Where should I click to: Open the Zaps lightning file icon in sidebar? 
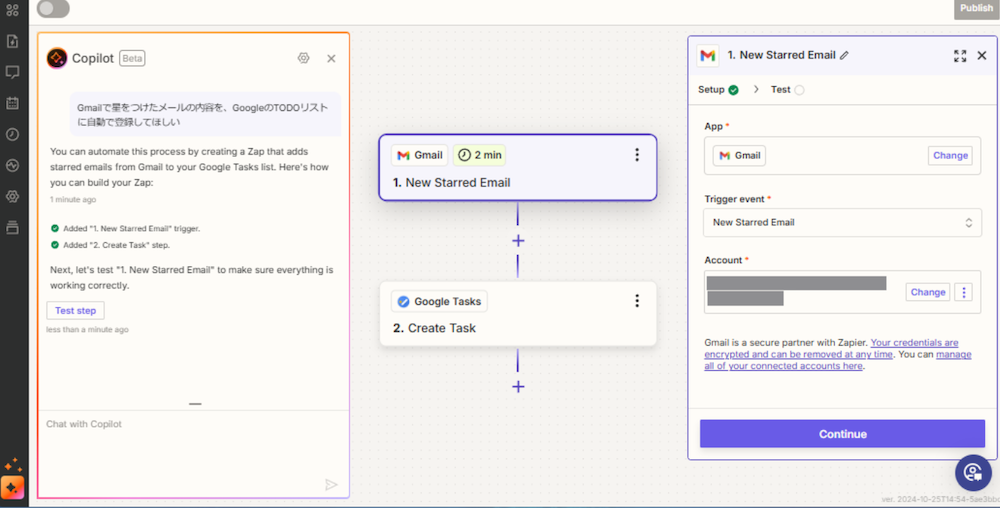(12, 41)
